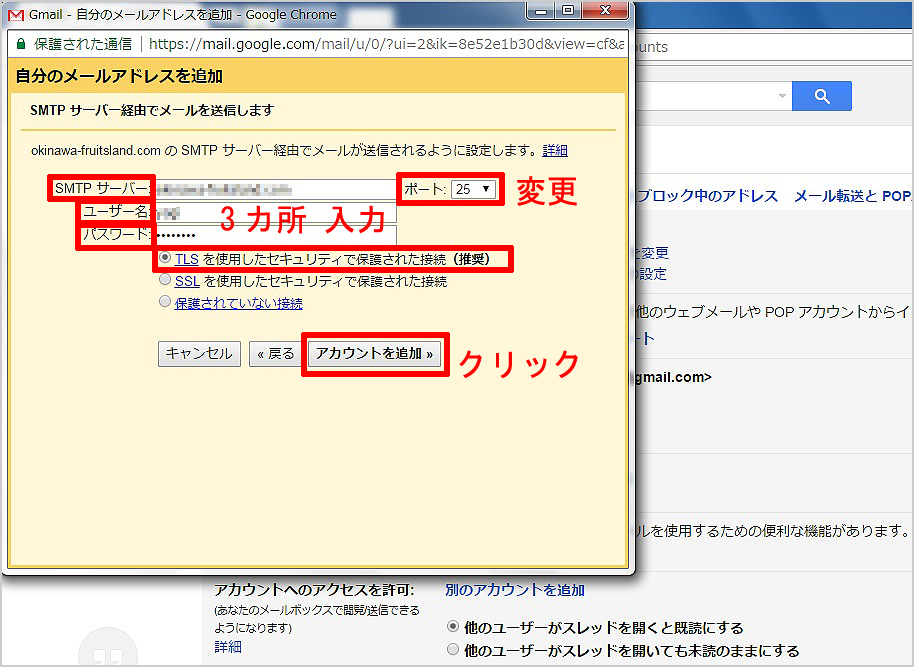
Task: Expand the search options dropdown arrow
Action: pos(781,96)
